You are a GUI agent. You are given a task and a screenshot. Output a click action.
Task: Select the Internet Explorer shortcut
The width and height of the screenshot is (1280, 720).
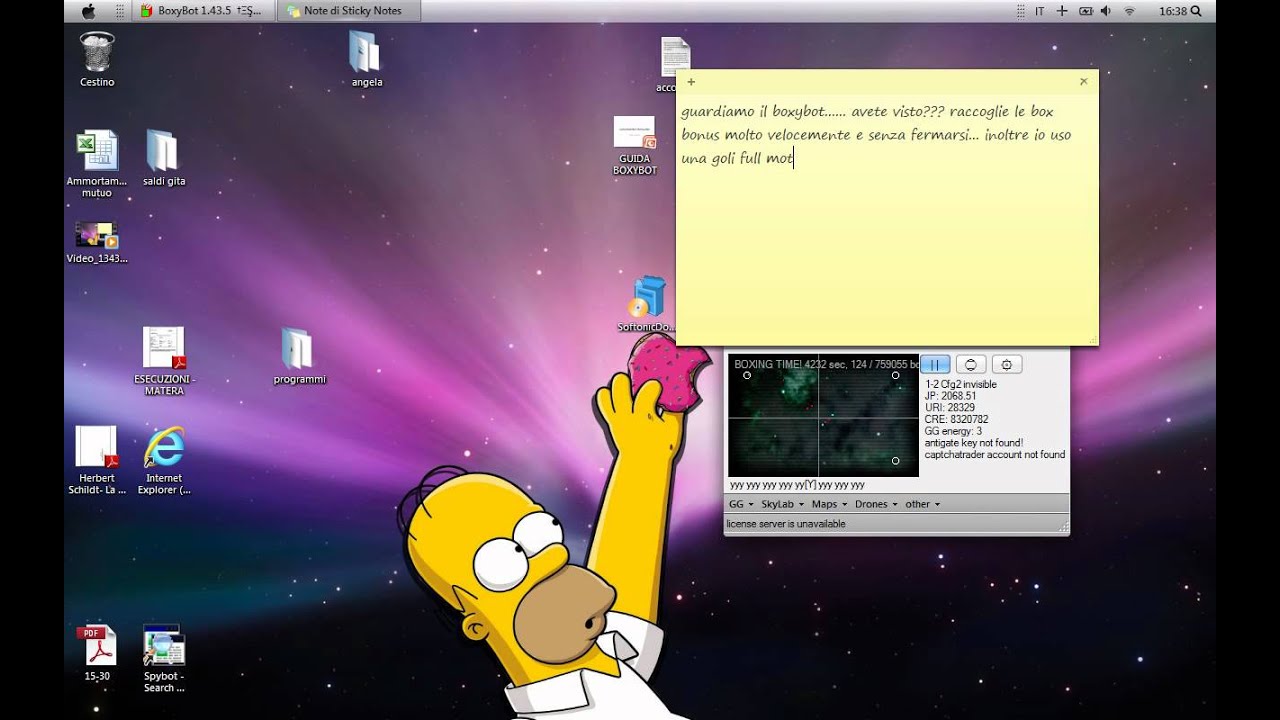click(x=164, y=460)
